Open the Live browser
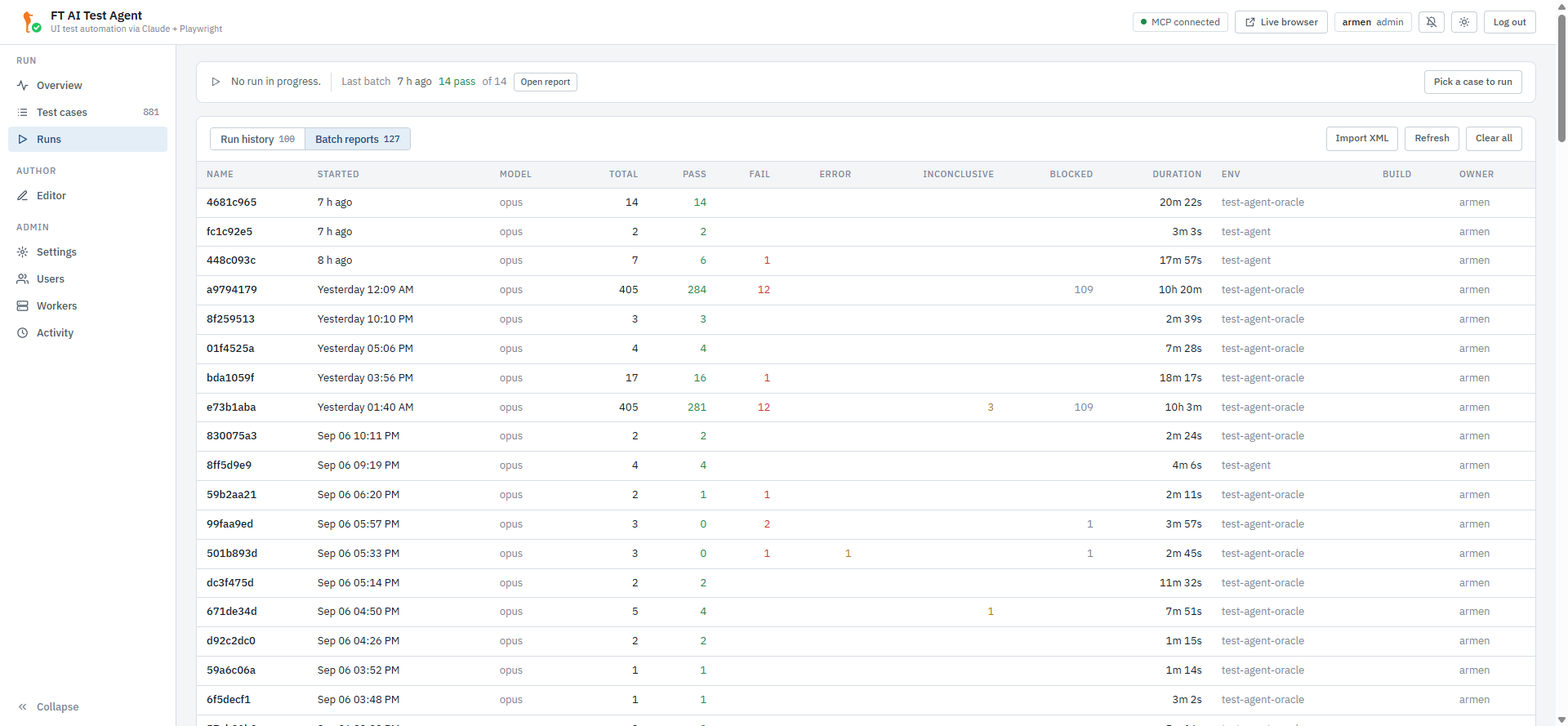This screenshot has height=726, width=1568. point(1281,22)
